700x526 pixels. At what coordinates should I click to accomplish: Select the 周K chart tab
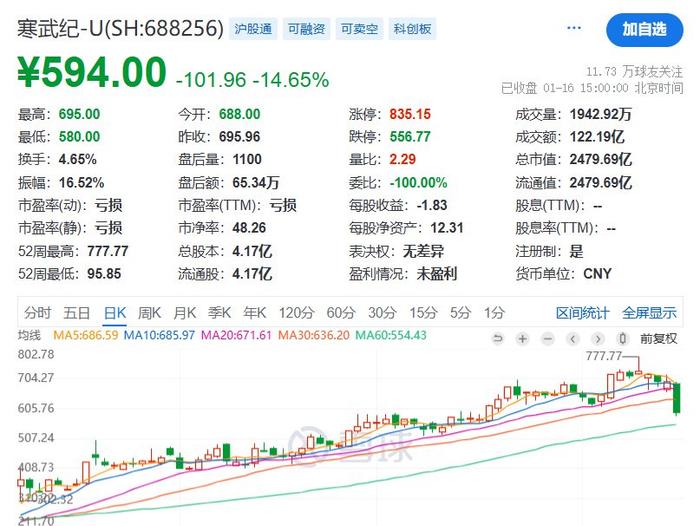tap(150, 313)
